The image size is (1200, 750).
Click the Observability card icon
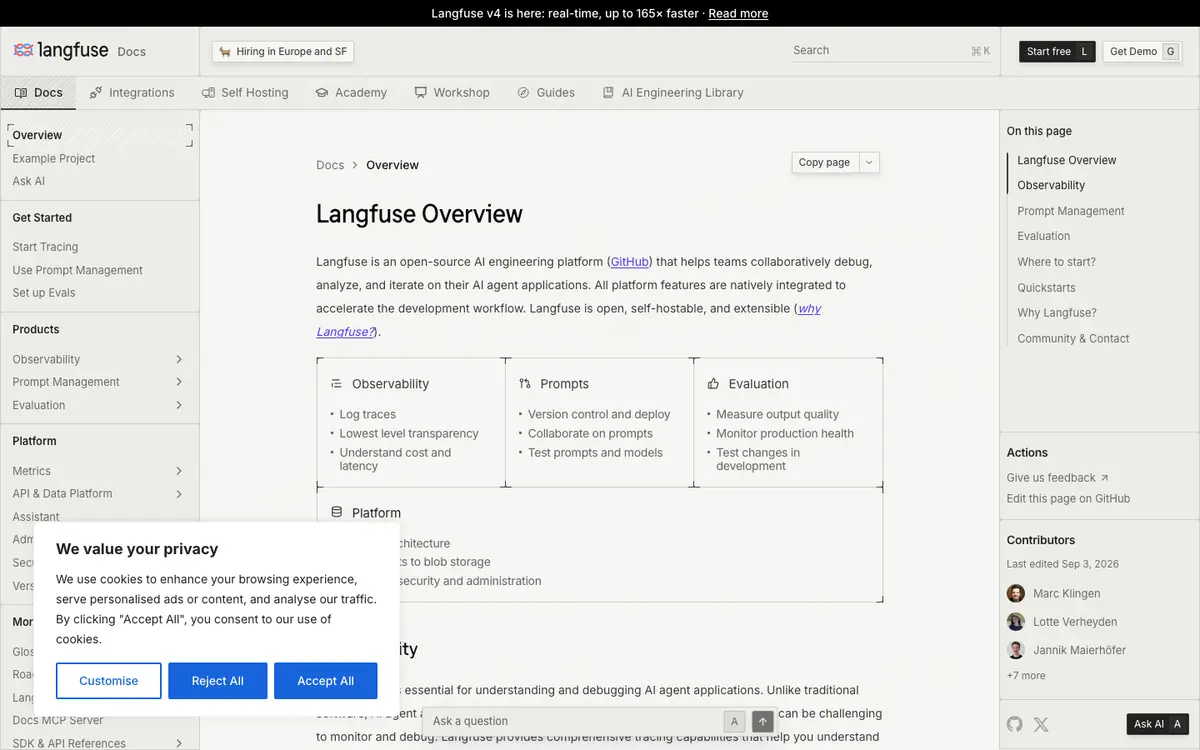[x=337, y=384]
